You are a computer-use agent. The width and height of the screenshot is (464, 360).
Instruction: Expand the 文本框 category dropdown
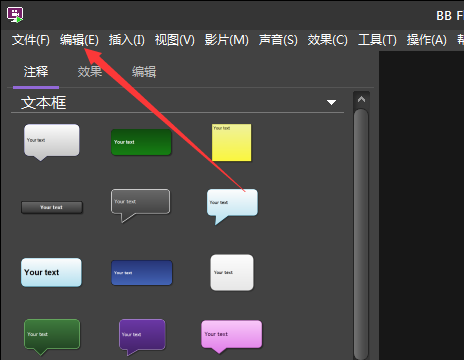[x=331, y=102]
